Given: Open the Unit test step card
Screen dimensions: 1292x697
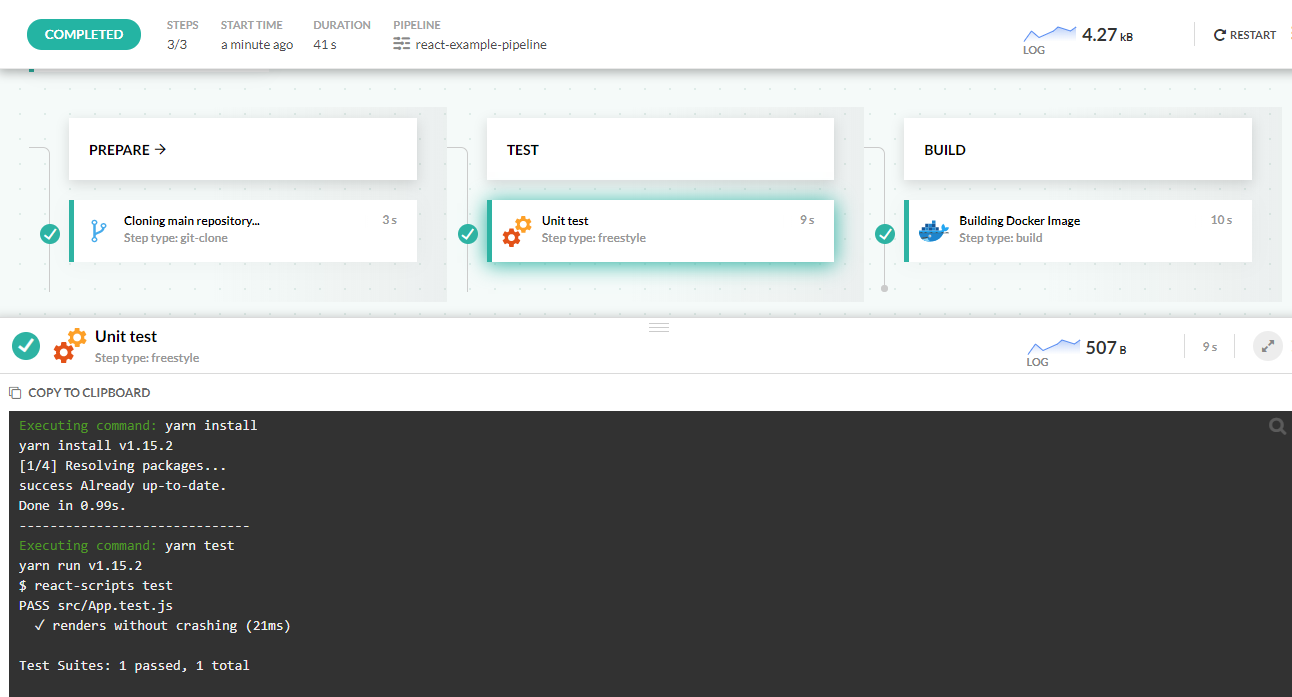Looking at the screenshot, I should pyautogui.click(x=660, y=231).
